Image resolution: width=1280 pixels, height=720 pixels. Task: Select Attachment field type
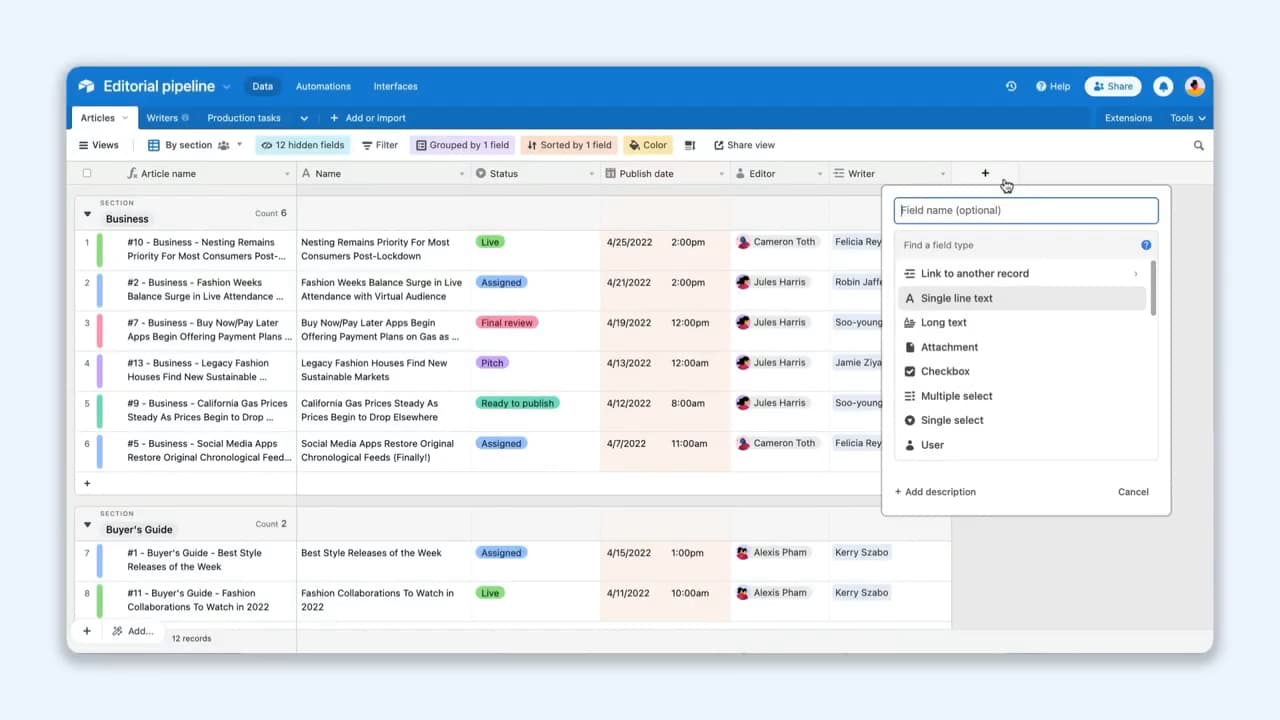coord(1020,347)
